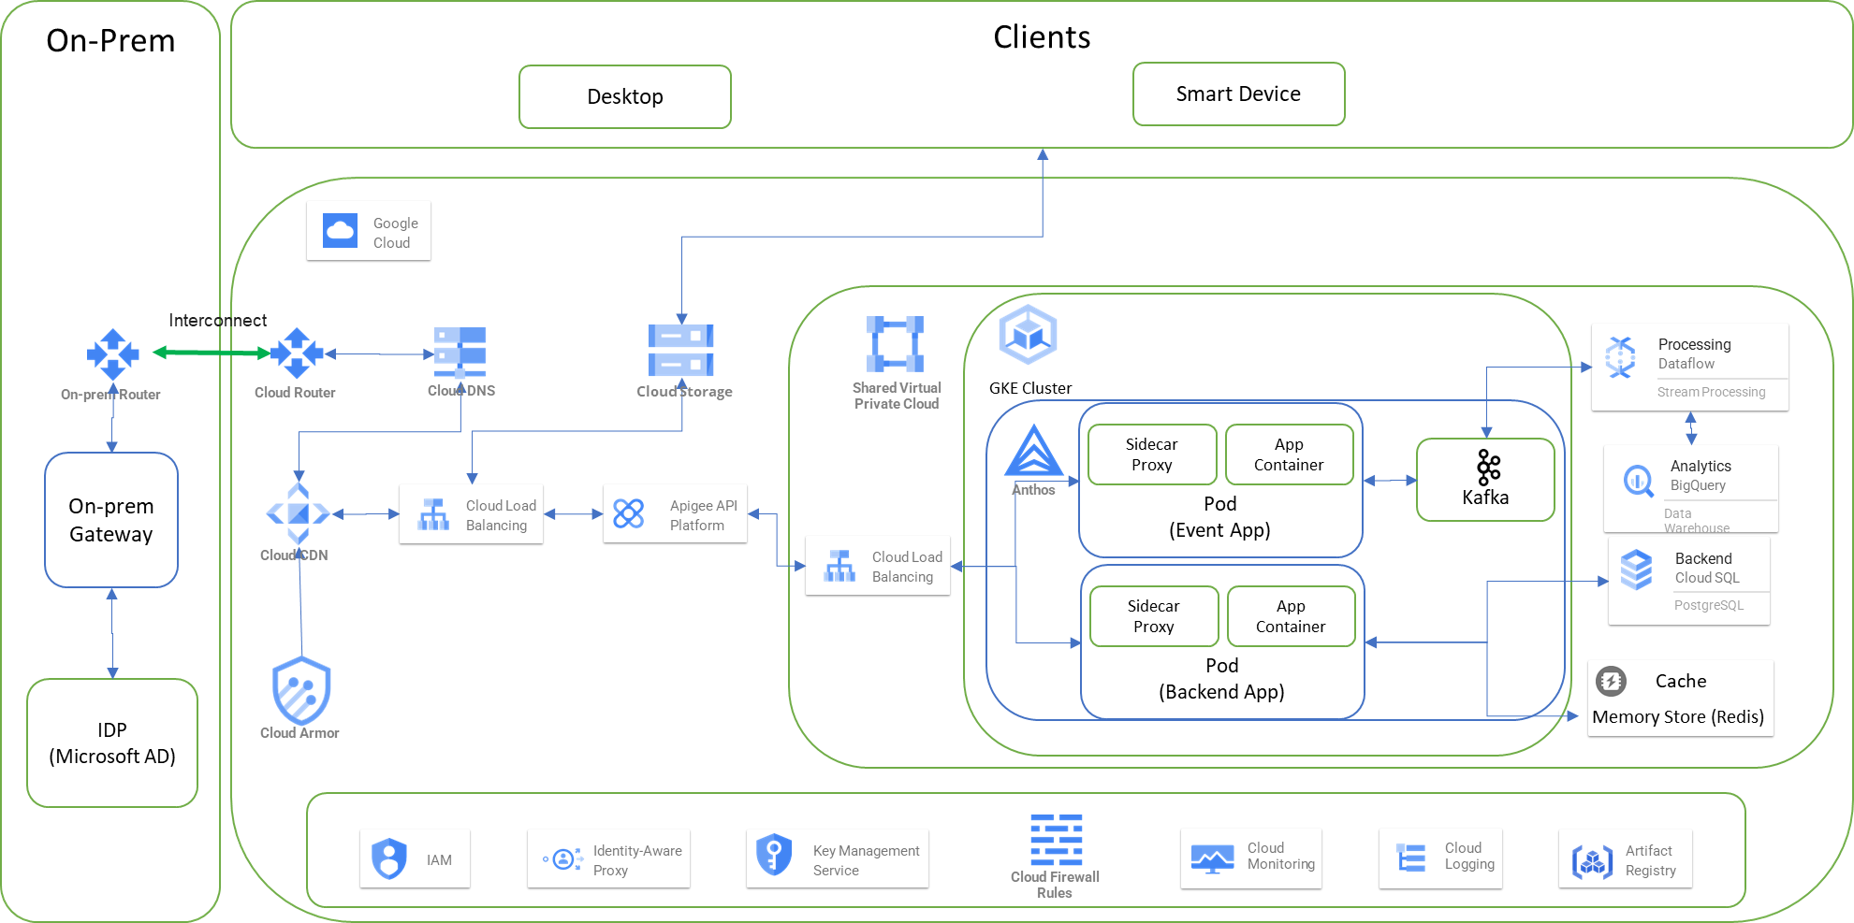
Task: Click the Cloud Load Balancing icon inside the VPC
Action: click(839, 566)
